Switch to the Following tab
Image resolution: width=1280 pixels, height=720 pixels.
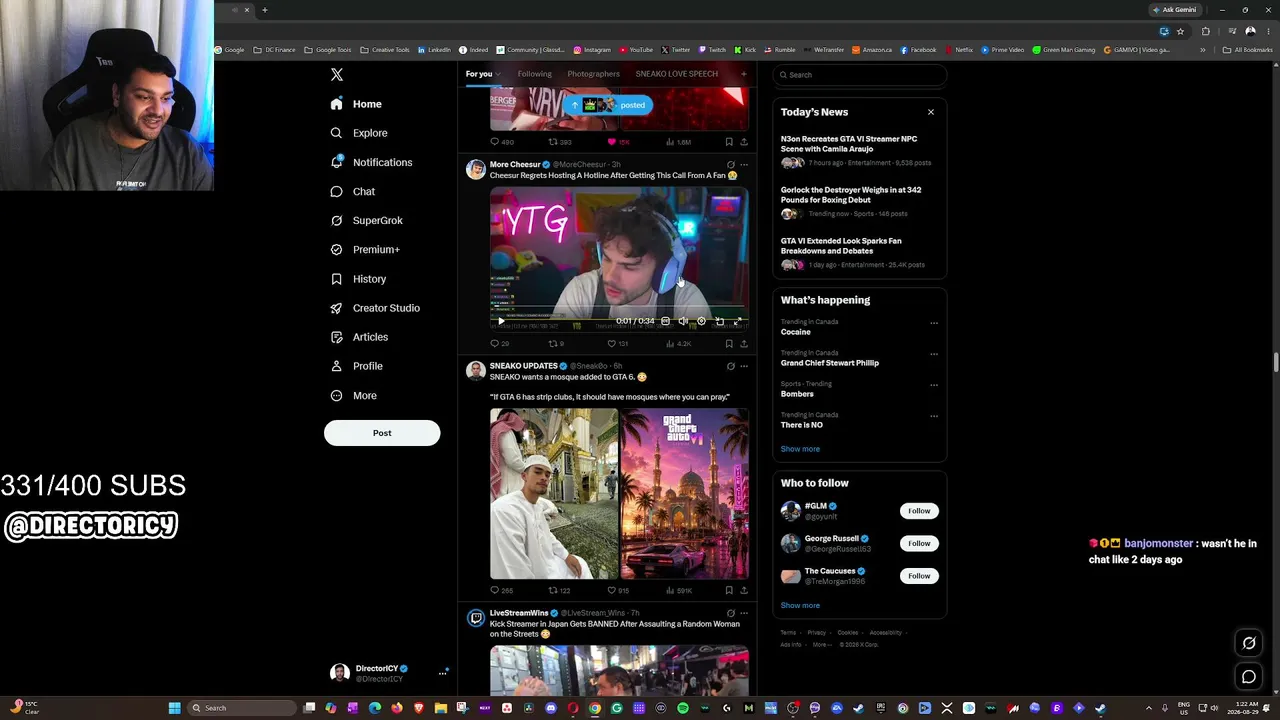pyautogui.click(x=535, y=74)
